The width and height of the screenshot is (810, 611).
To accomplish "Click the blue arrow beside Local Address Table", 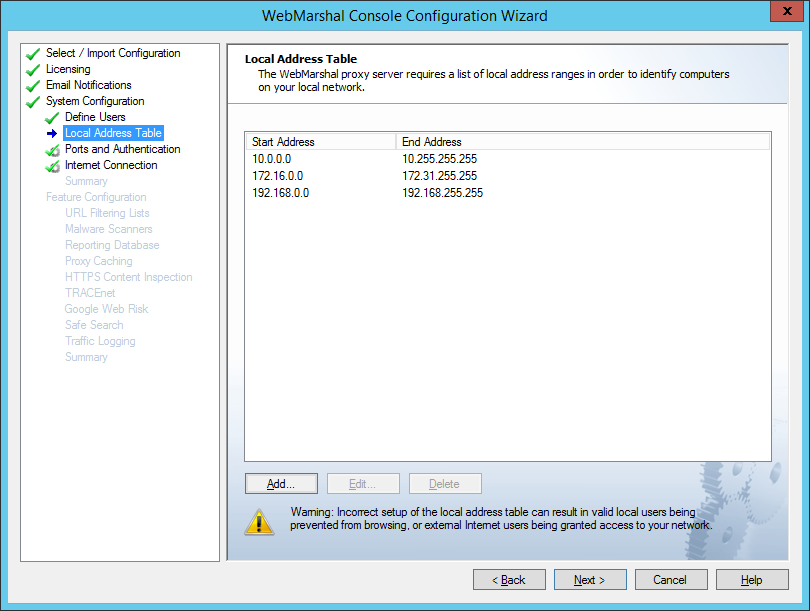I will click(53, 134).
